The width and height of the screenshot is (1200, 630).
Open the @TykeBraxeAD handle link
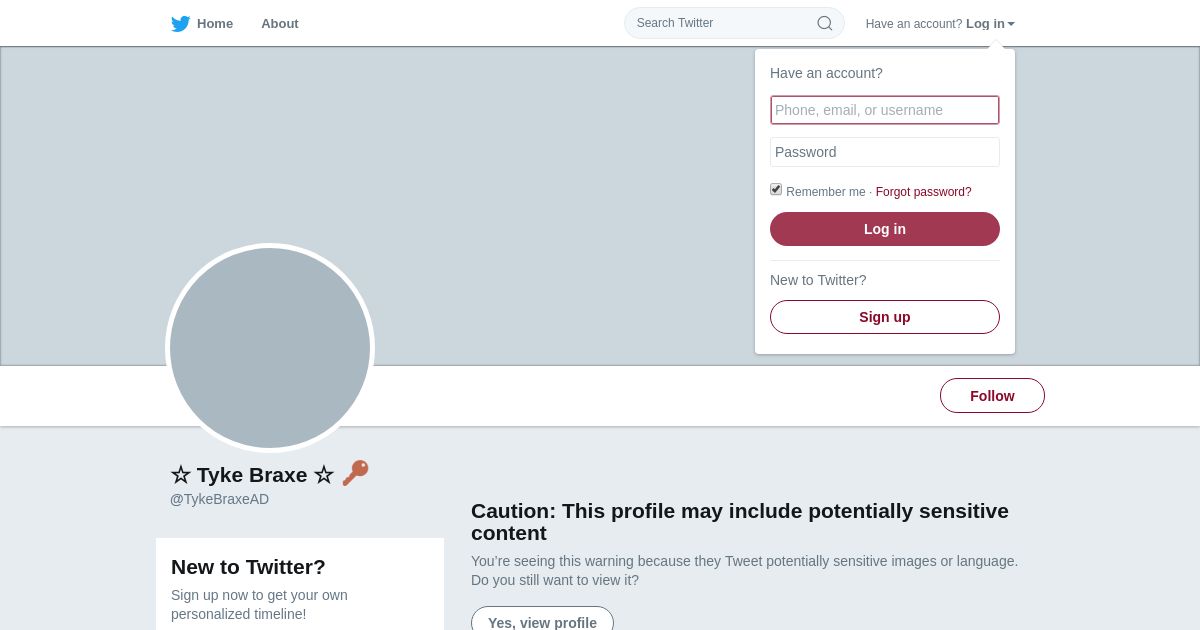coord(219,499)
